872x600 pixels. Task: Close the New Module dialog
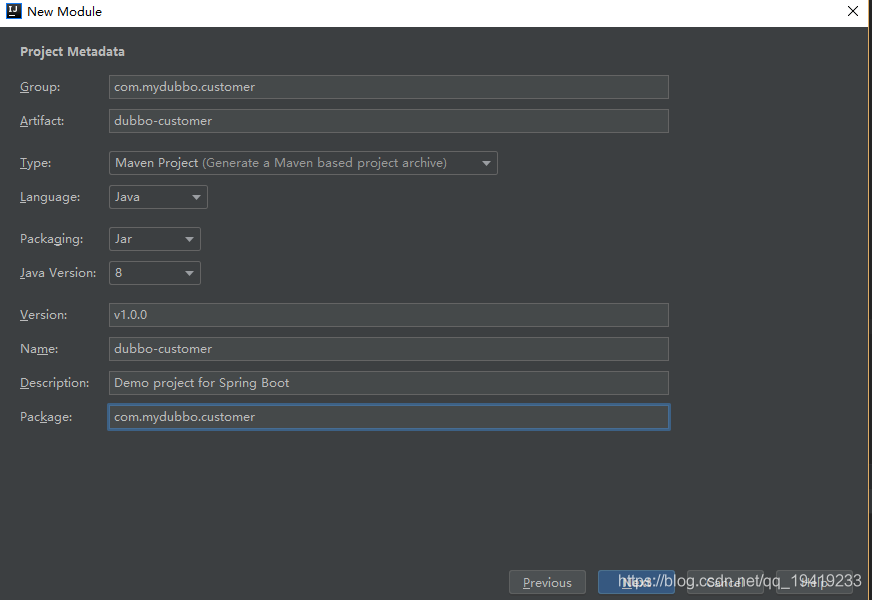click(853, 11)
